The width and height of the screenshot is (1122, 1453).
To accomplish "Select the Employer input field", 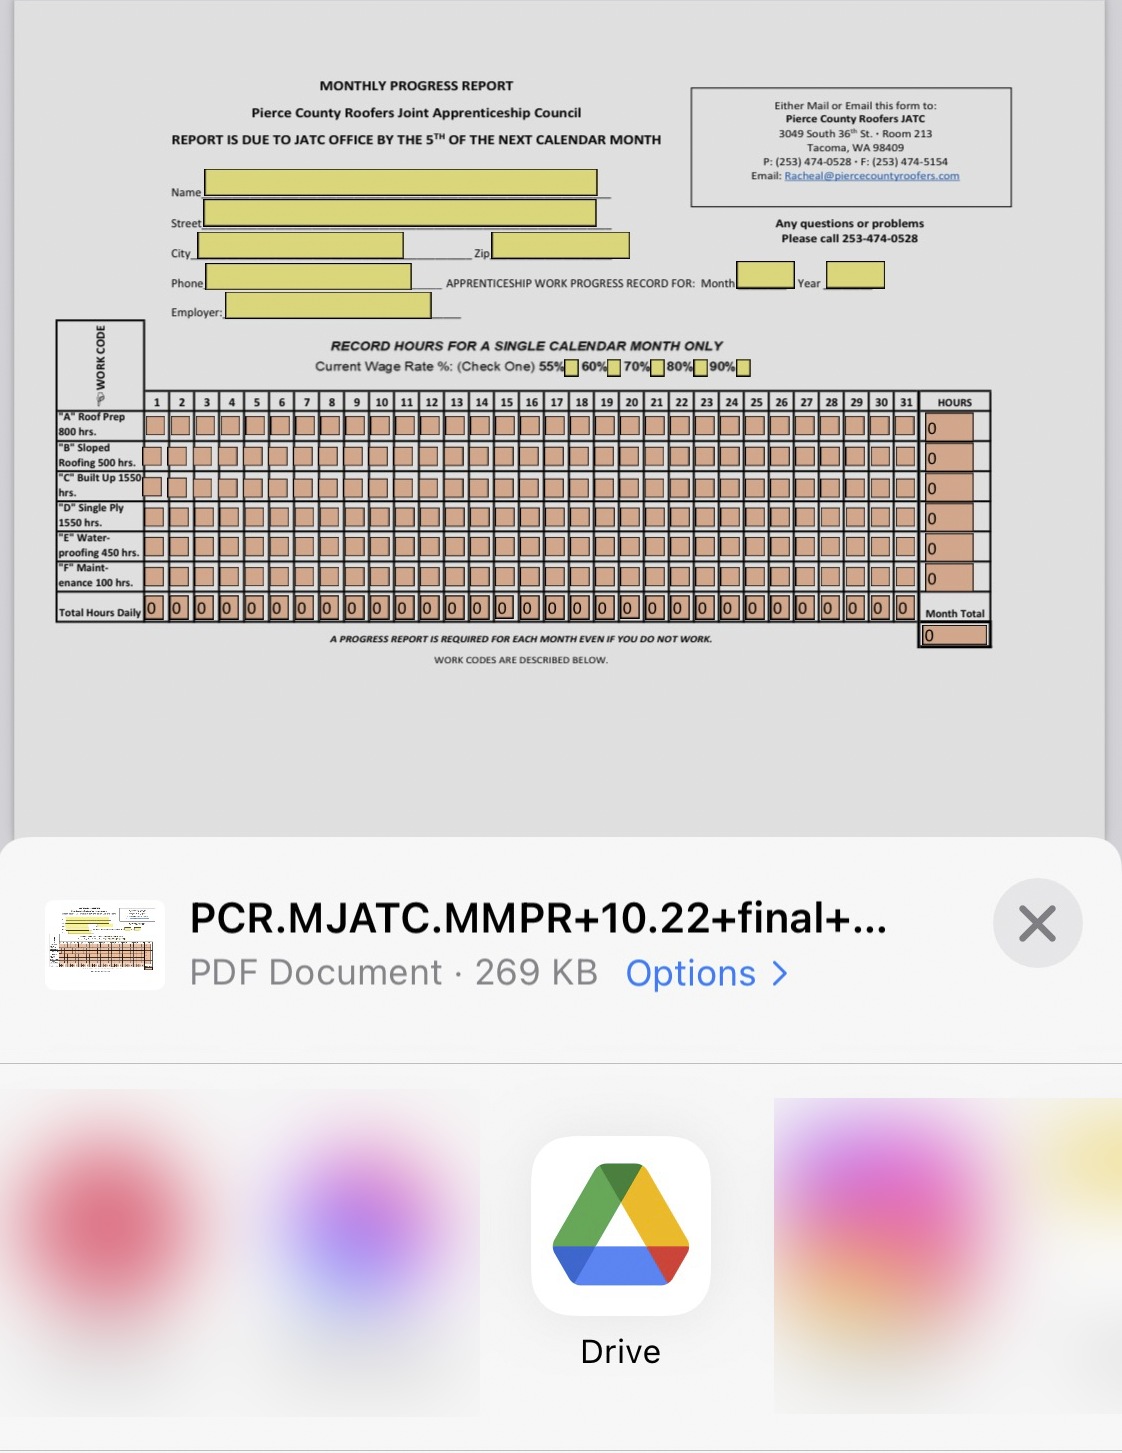I will (x=328, y=305).
